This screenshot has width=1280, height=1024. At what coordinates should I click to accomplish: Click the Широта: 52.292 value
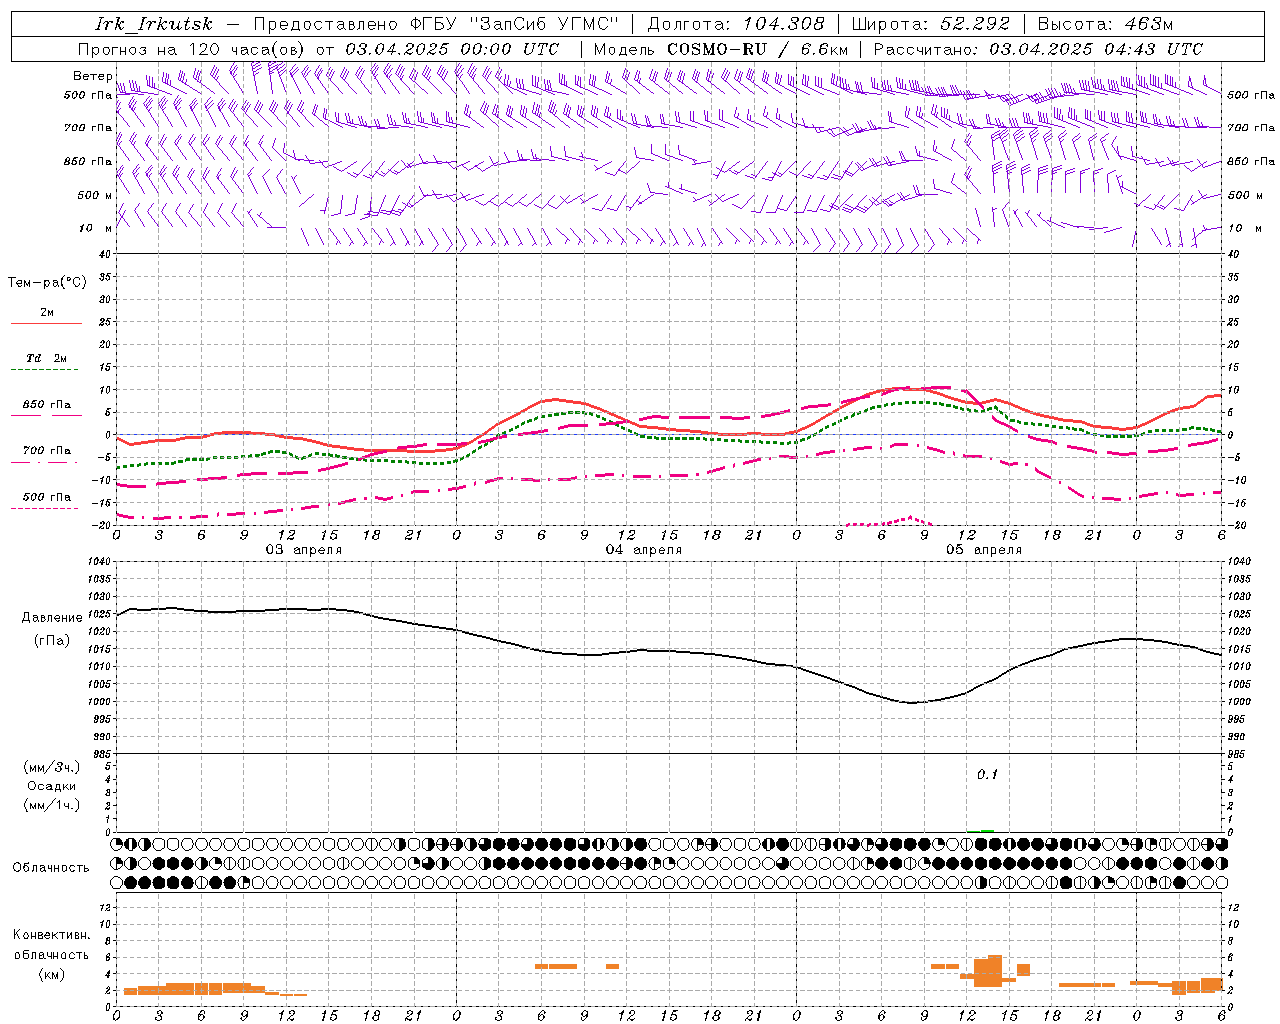(x=931, y=24)
